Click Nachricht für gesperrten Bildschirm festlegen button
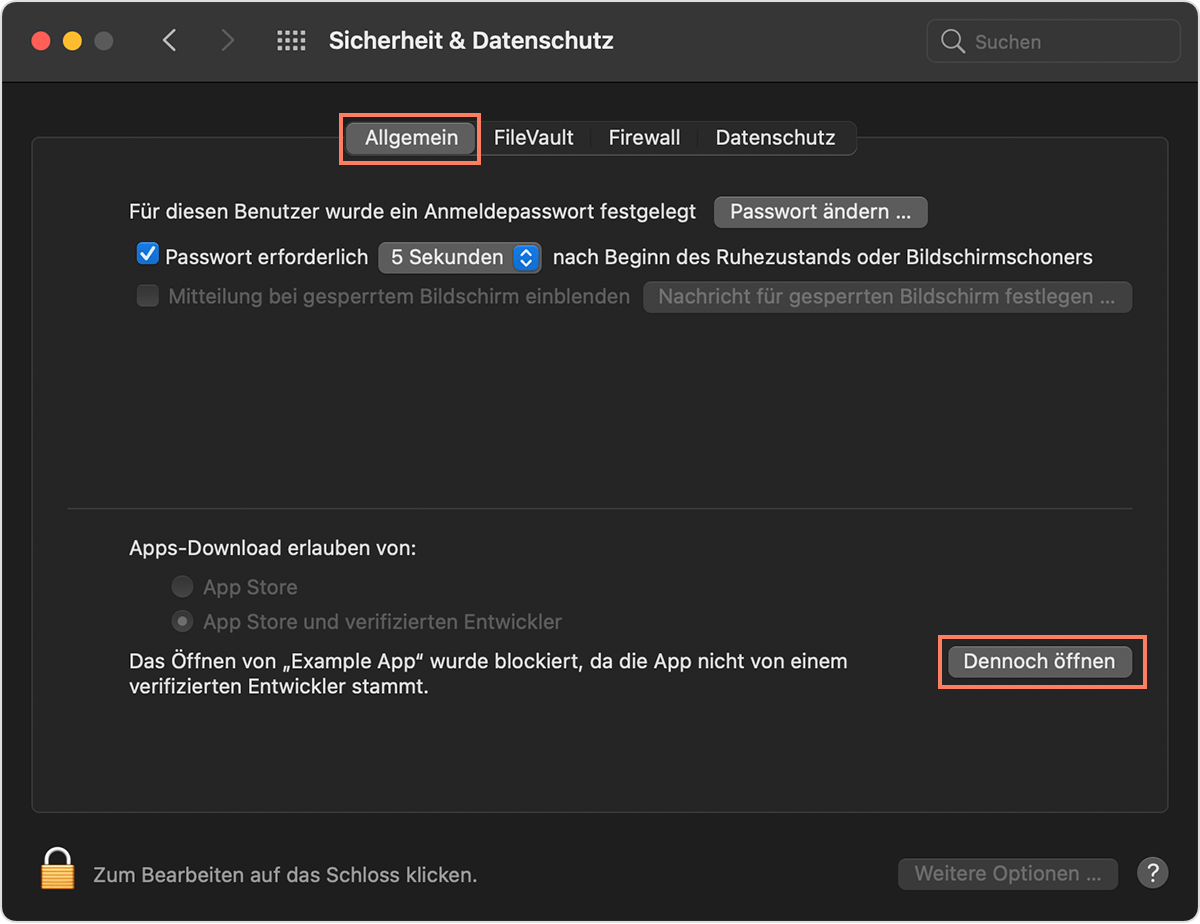Screen dimensions: 1200x924 [x=887, y=297]
